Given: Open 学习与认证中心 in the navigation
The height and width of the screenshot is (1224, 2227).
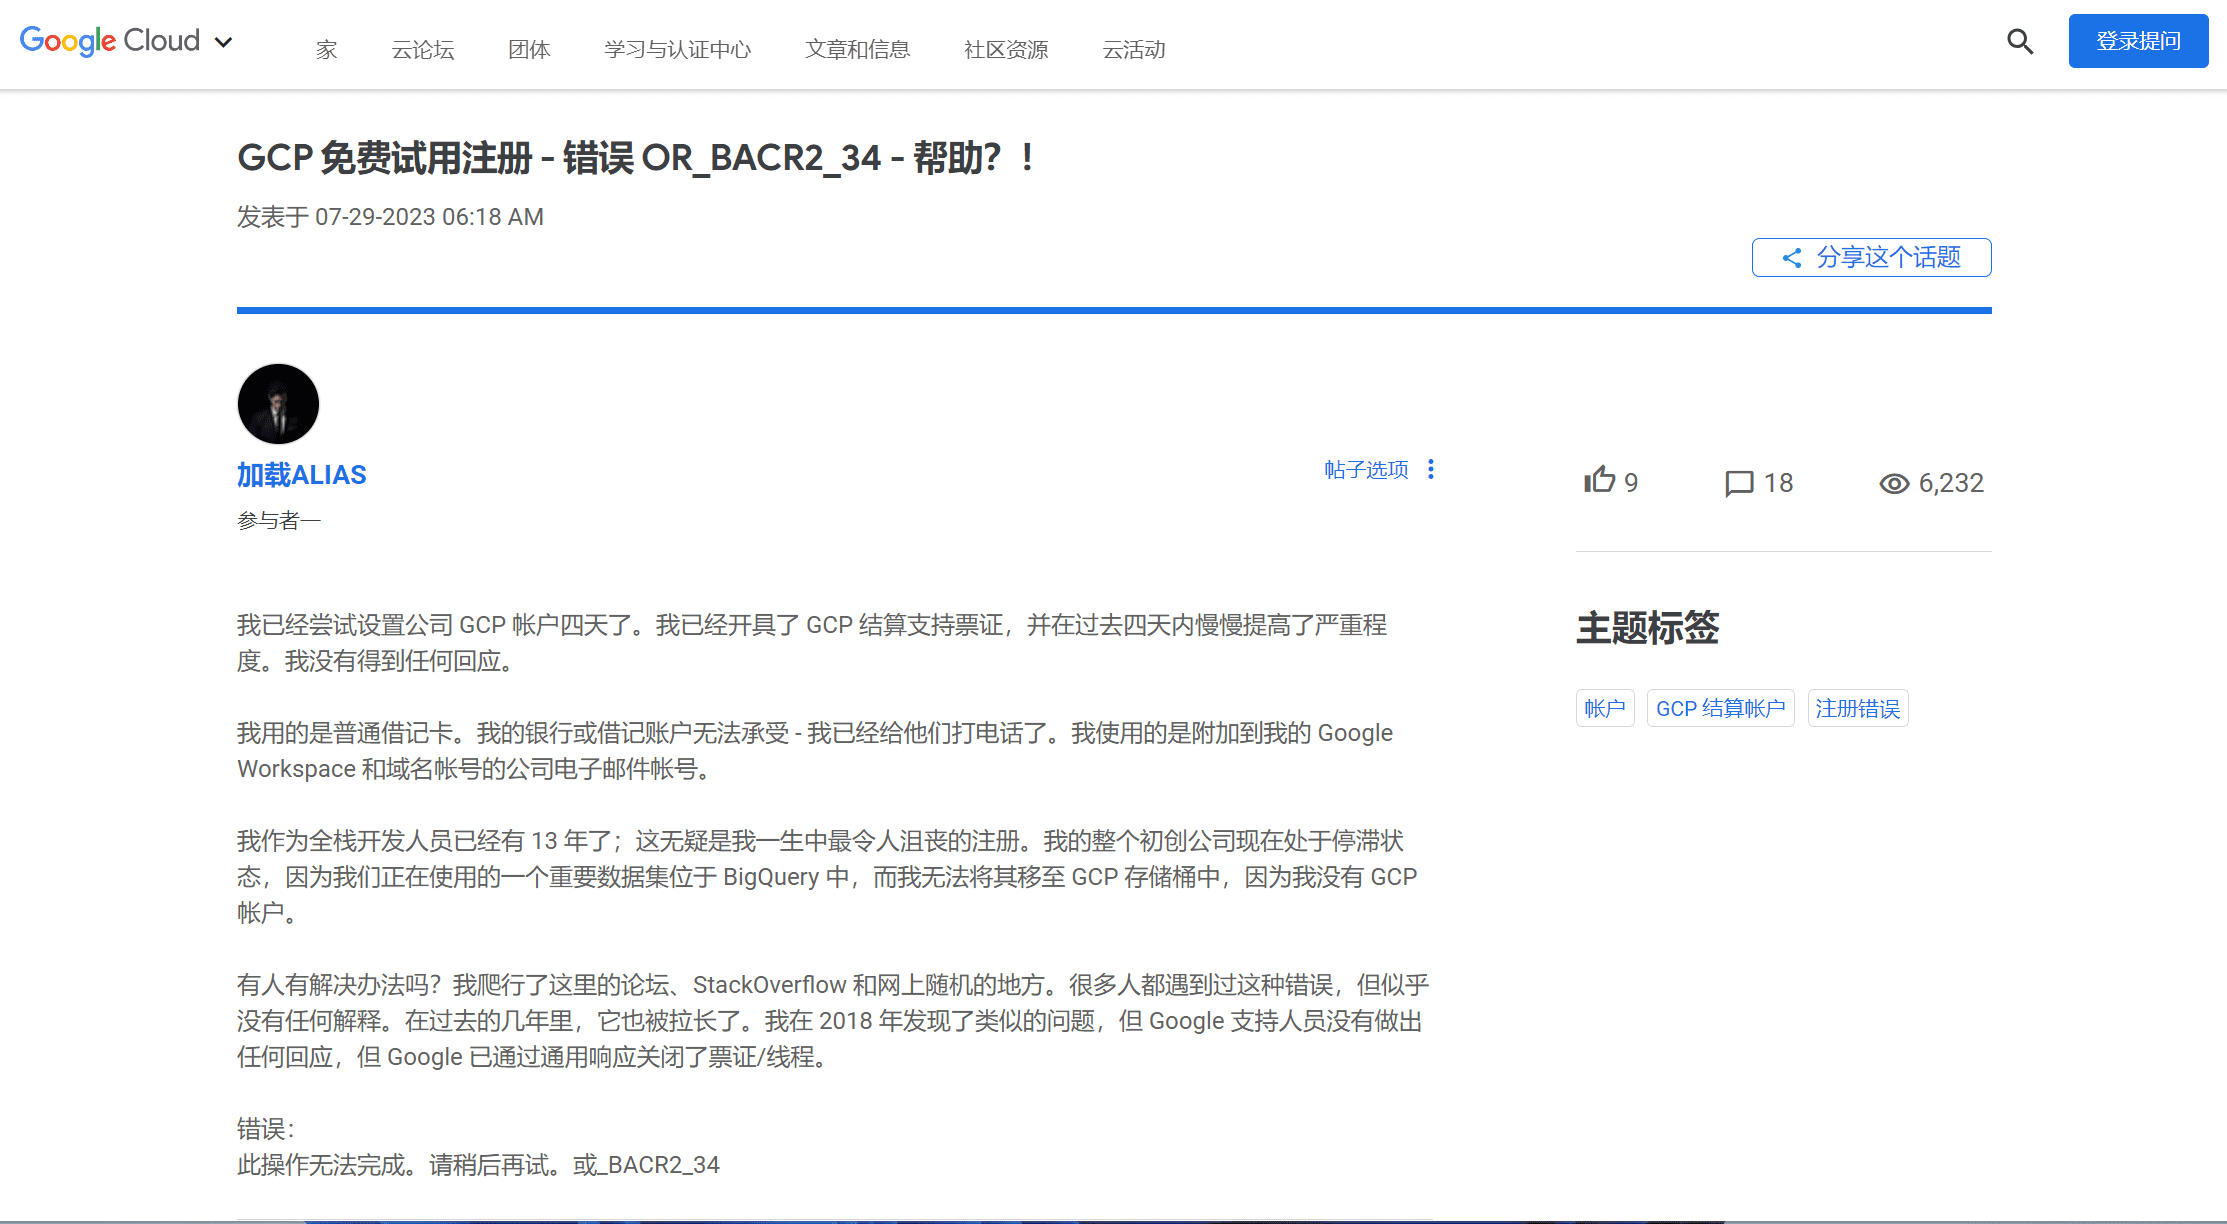Looking at the screenshot, I should tap(678, 50).
